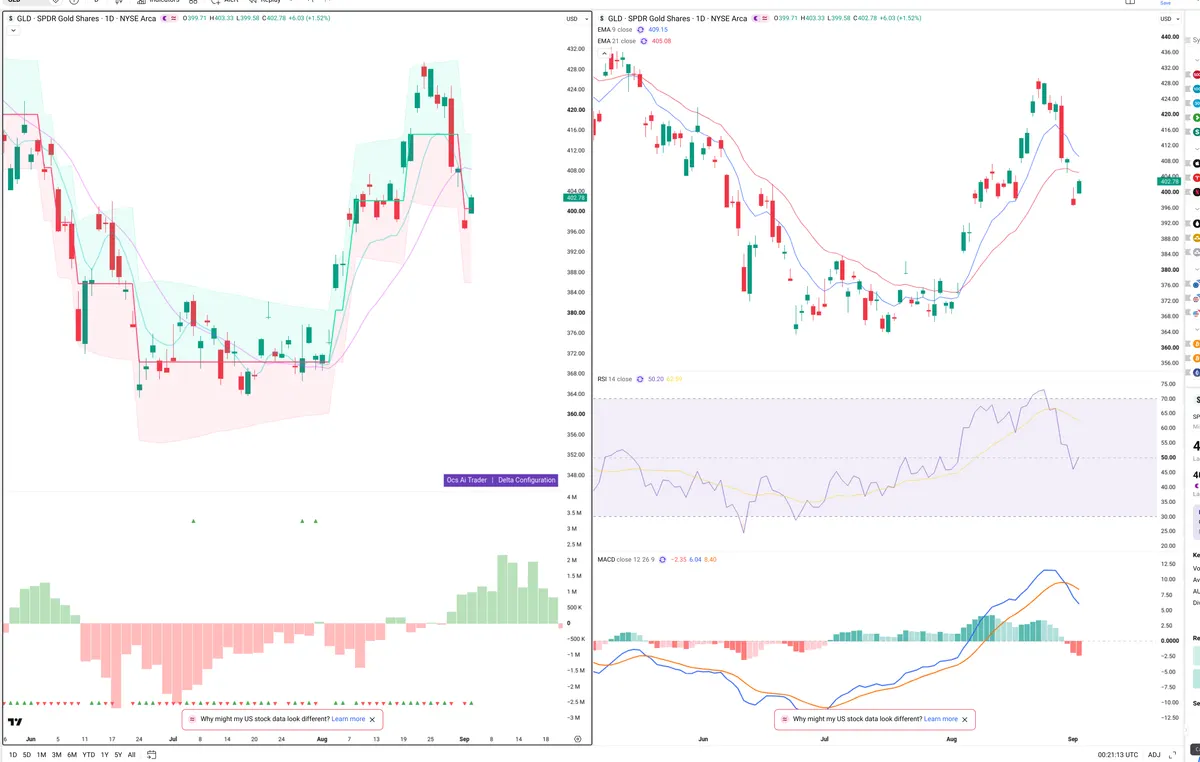The image size is (1200, 762).
Task: Click the dollar symbol icon beside left GLD title
Action: coord(10,19)
